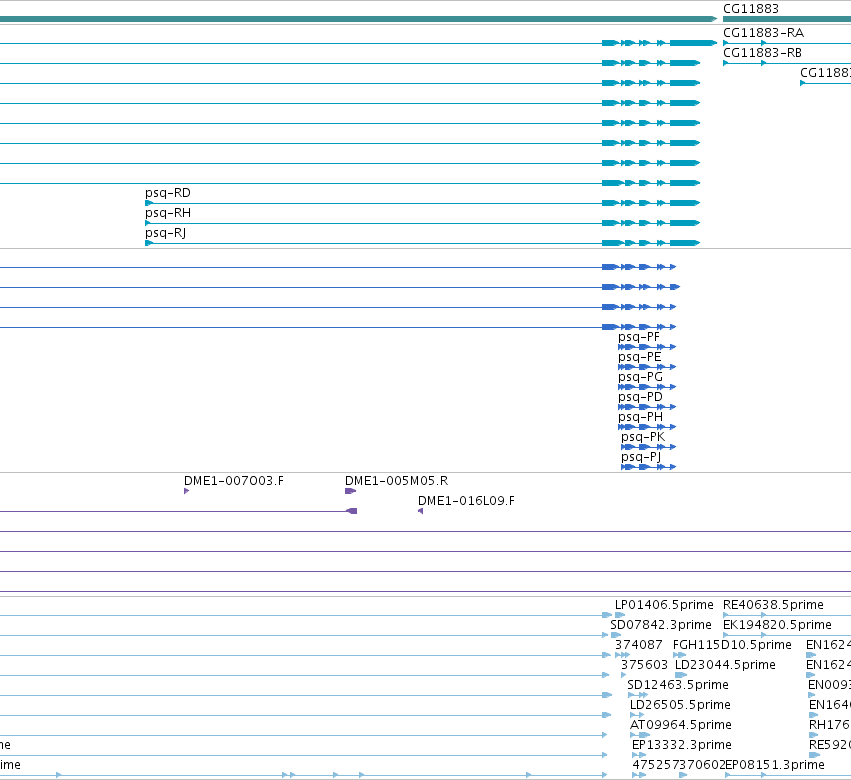The image size is (851, 780).
Task: Click the AT09964.5prime EST label
Action: 681,725
